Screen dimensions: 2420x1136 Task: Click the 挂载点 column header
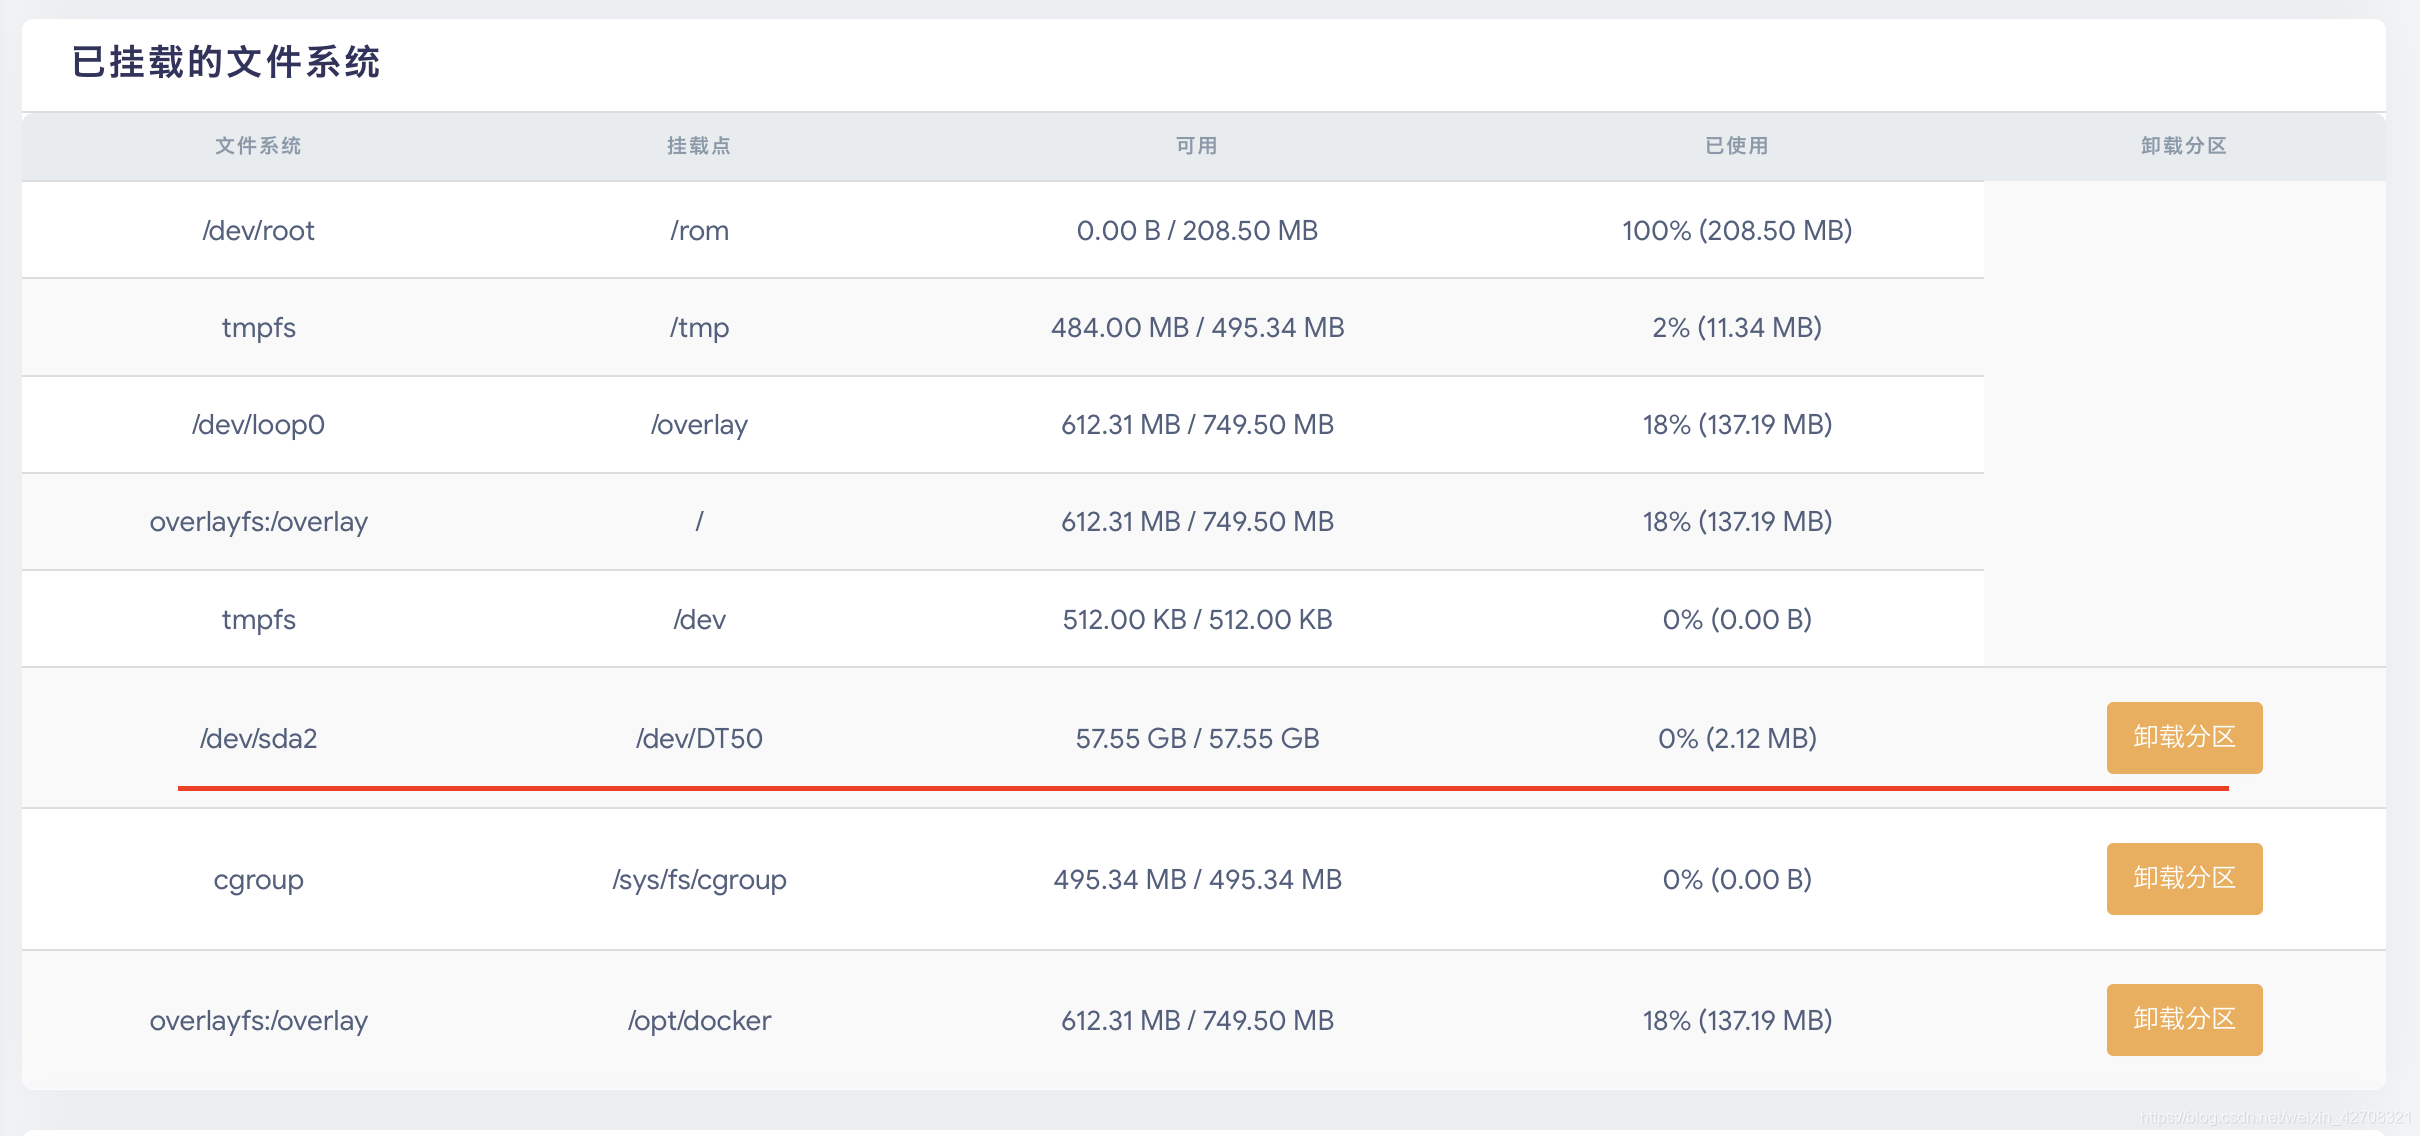[699, 146]
